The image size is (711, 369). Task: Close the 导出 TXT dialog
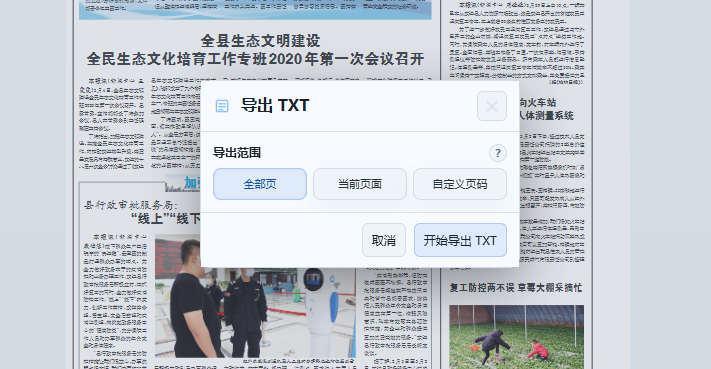pyautogui.click(x=492, y=106)
